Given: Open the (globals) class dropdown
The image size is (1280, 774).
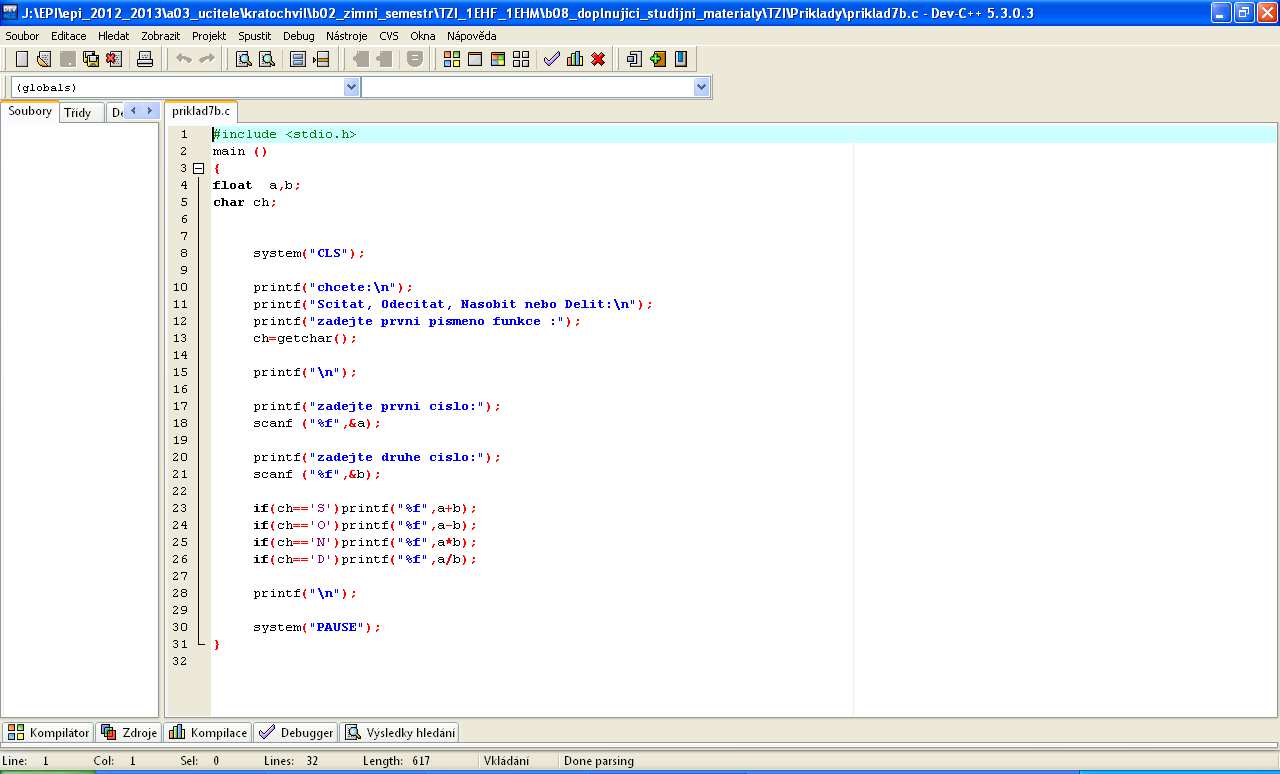Looking at the screenshot, I should point(351,87).
